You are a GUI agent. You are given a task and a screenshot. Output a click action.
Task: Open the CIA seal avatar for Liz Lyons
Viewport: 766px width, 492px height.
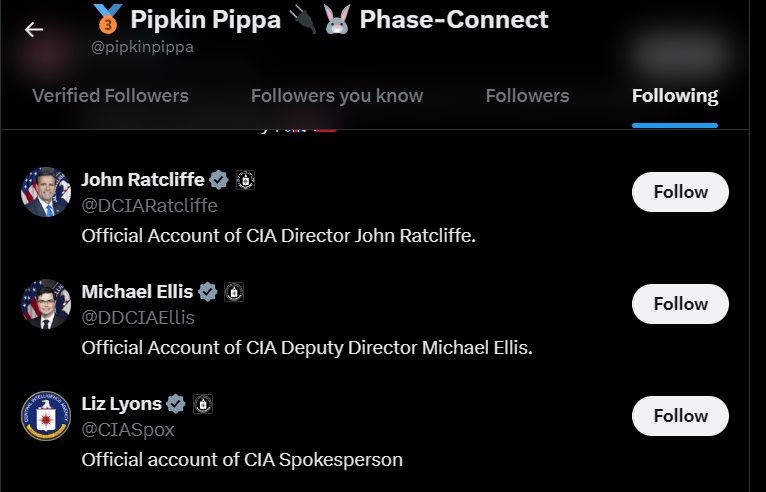[x=46, y=416]
